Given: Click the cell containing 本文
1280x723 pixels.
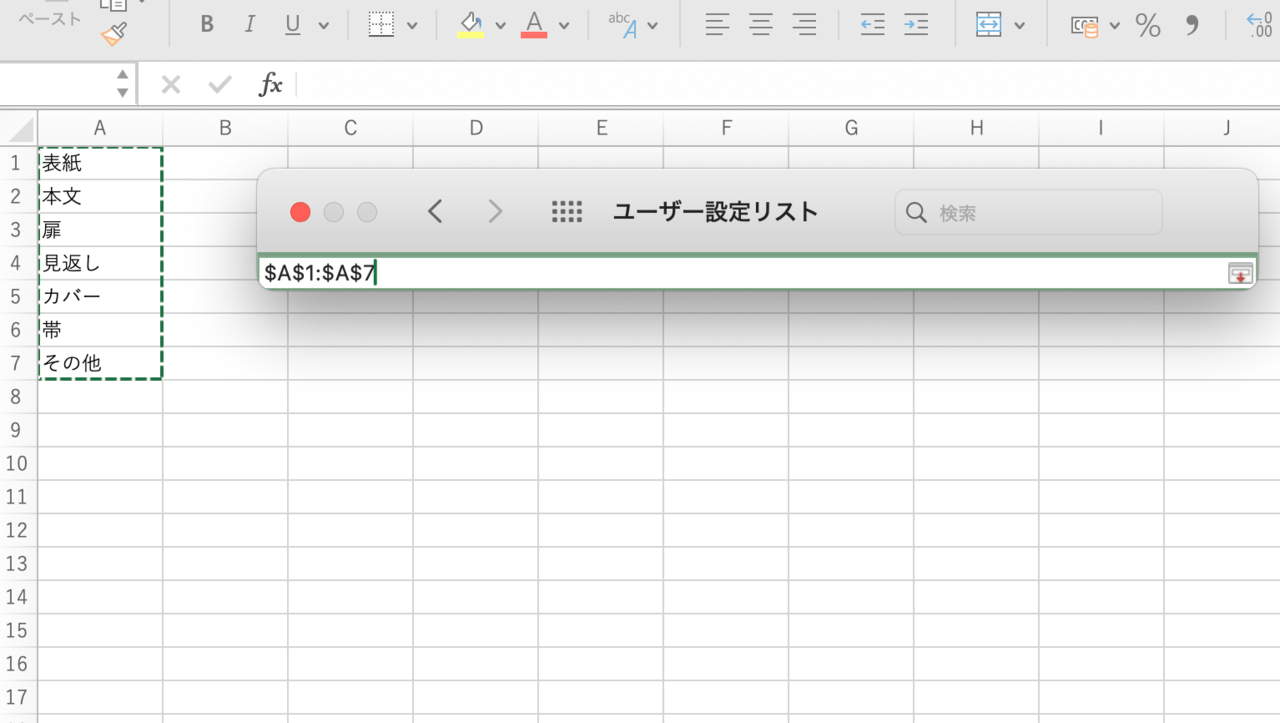Looking at the screenshot, I should point(100,196).
